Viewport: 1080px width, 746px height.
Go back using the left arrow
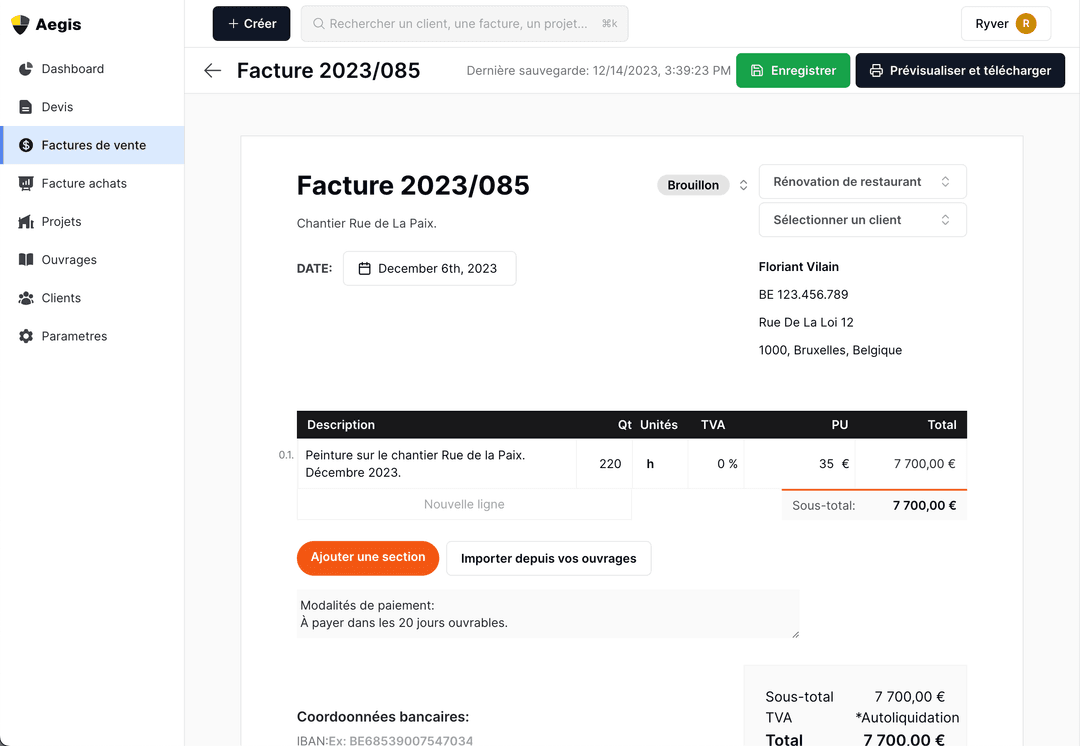point(212,70)
